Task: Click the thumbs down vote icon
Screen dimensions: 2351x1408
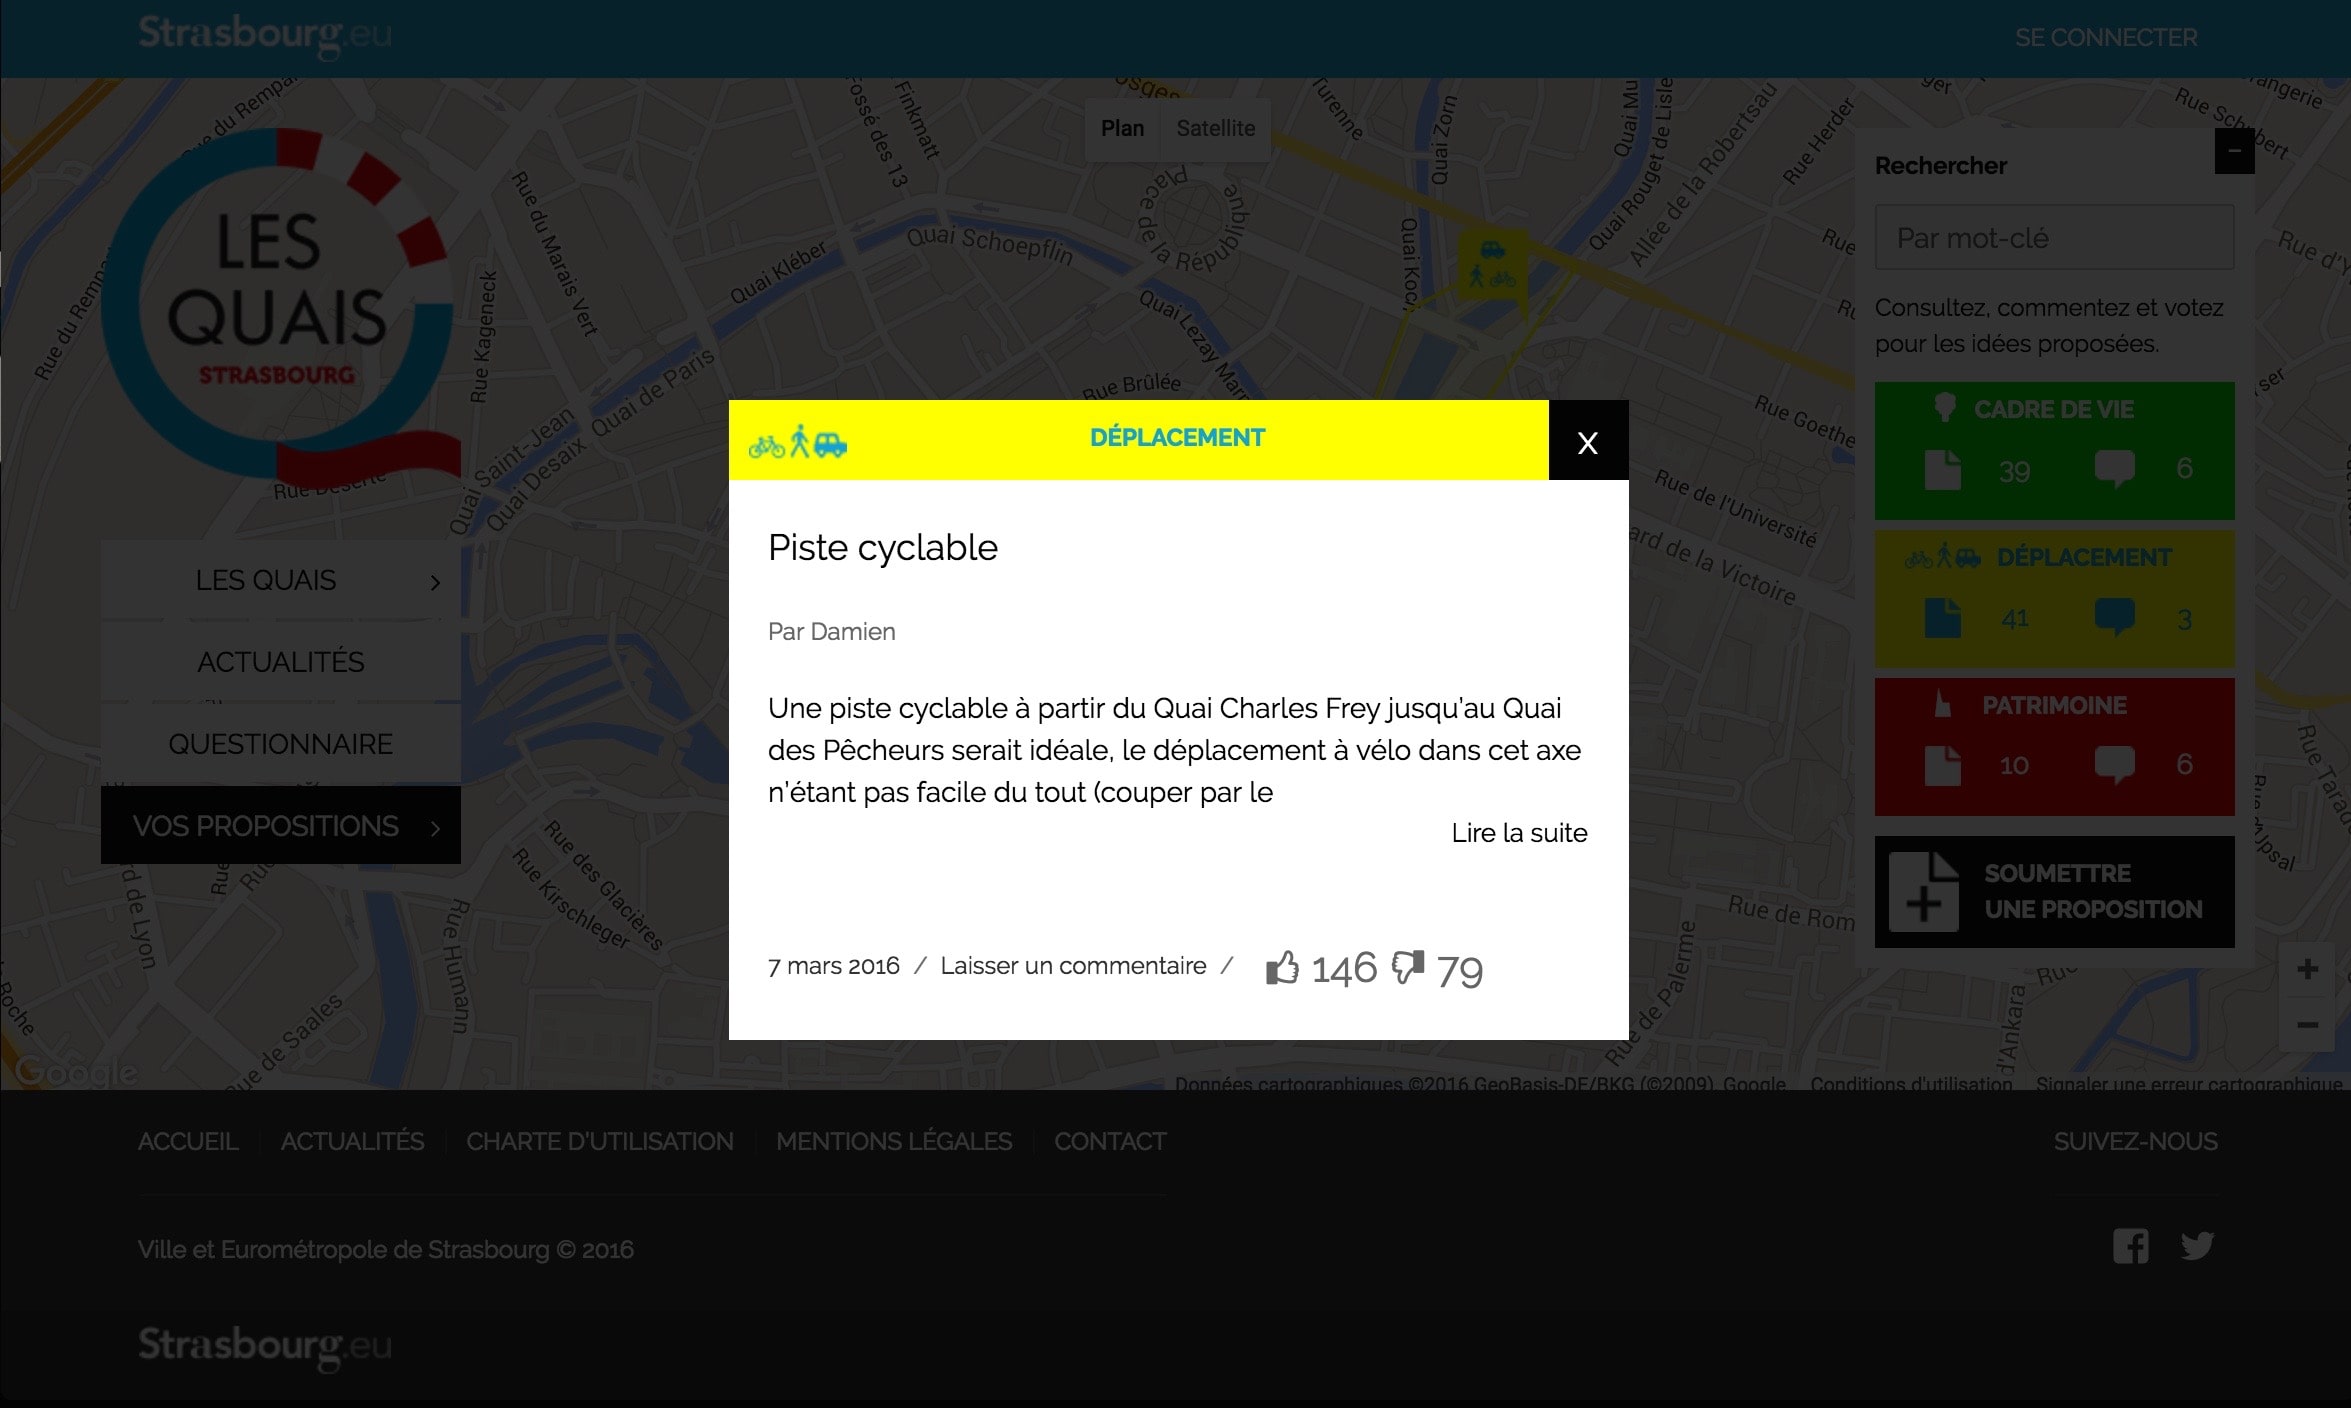Action: pos(1408,967)
